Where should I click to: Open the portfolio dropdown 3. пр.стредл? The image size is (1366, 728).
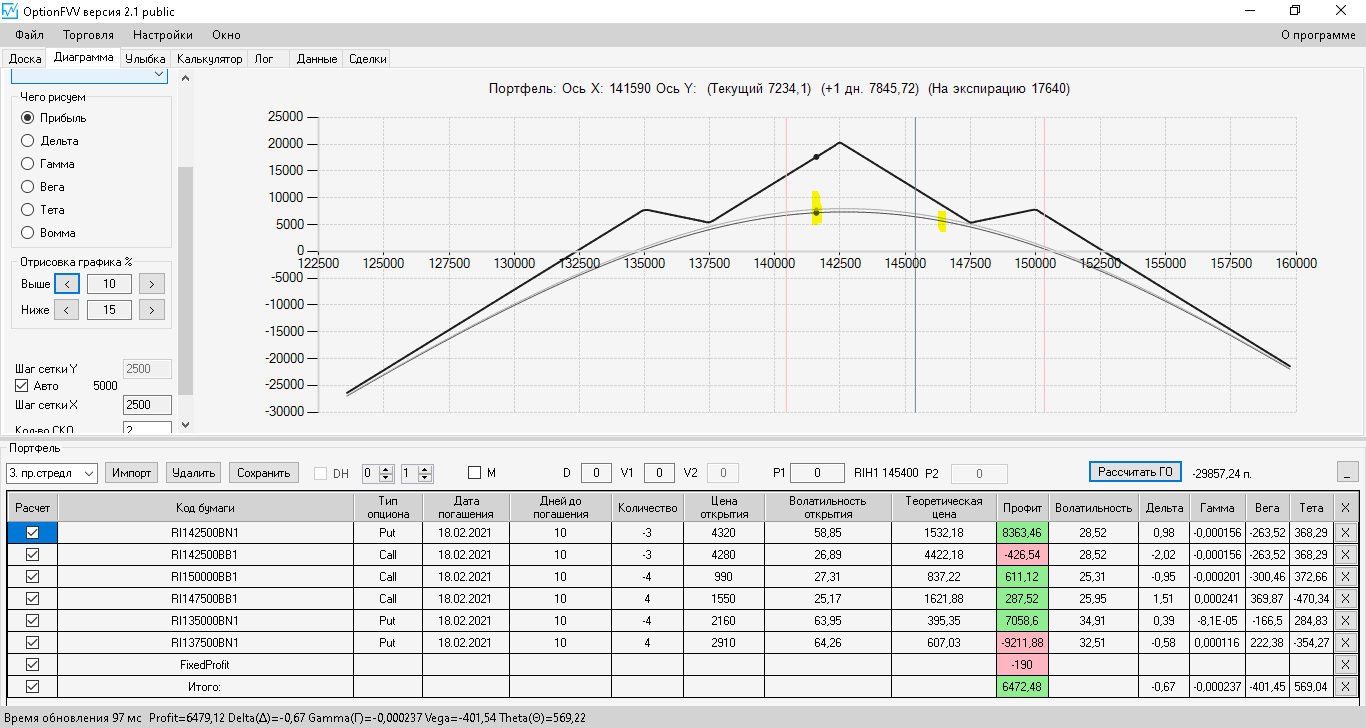[51, 473]
